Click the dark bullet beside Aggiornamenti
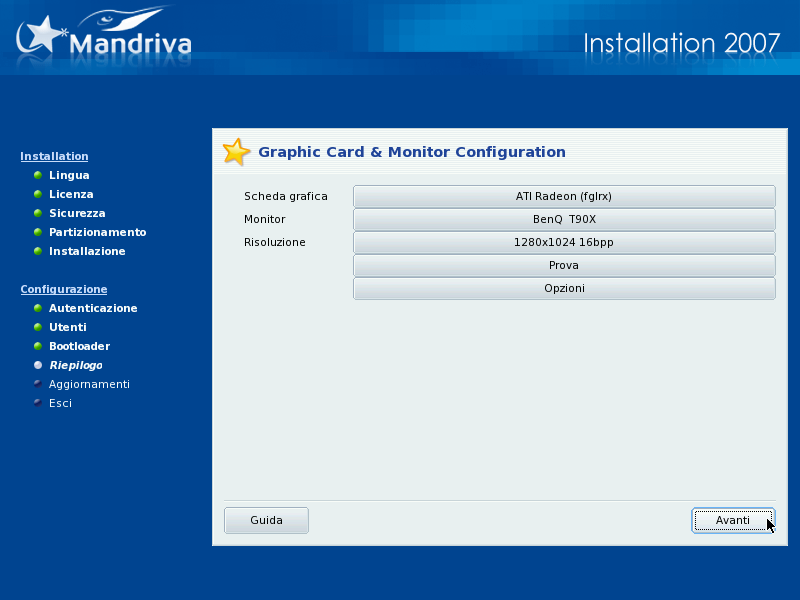This screenshot has height=600, width=800. click(x=38, y=384)
